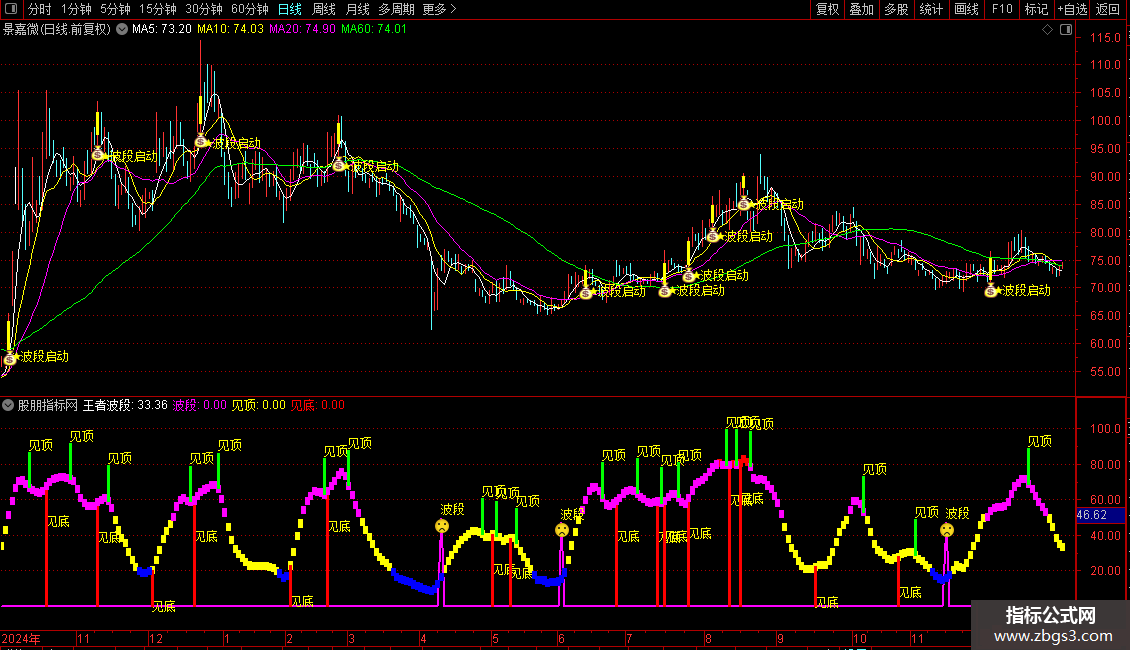This screenshot has height=650, width=1130.
Task: Add stock via +自选 button
Action: click(x=1072, y=9)
